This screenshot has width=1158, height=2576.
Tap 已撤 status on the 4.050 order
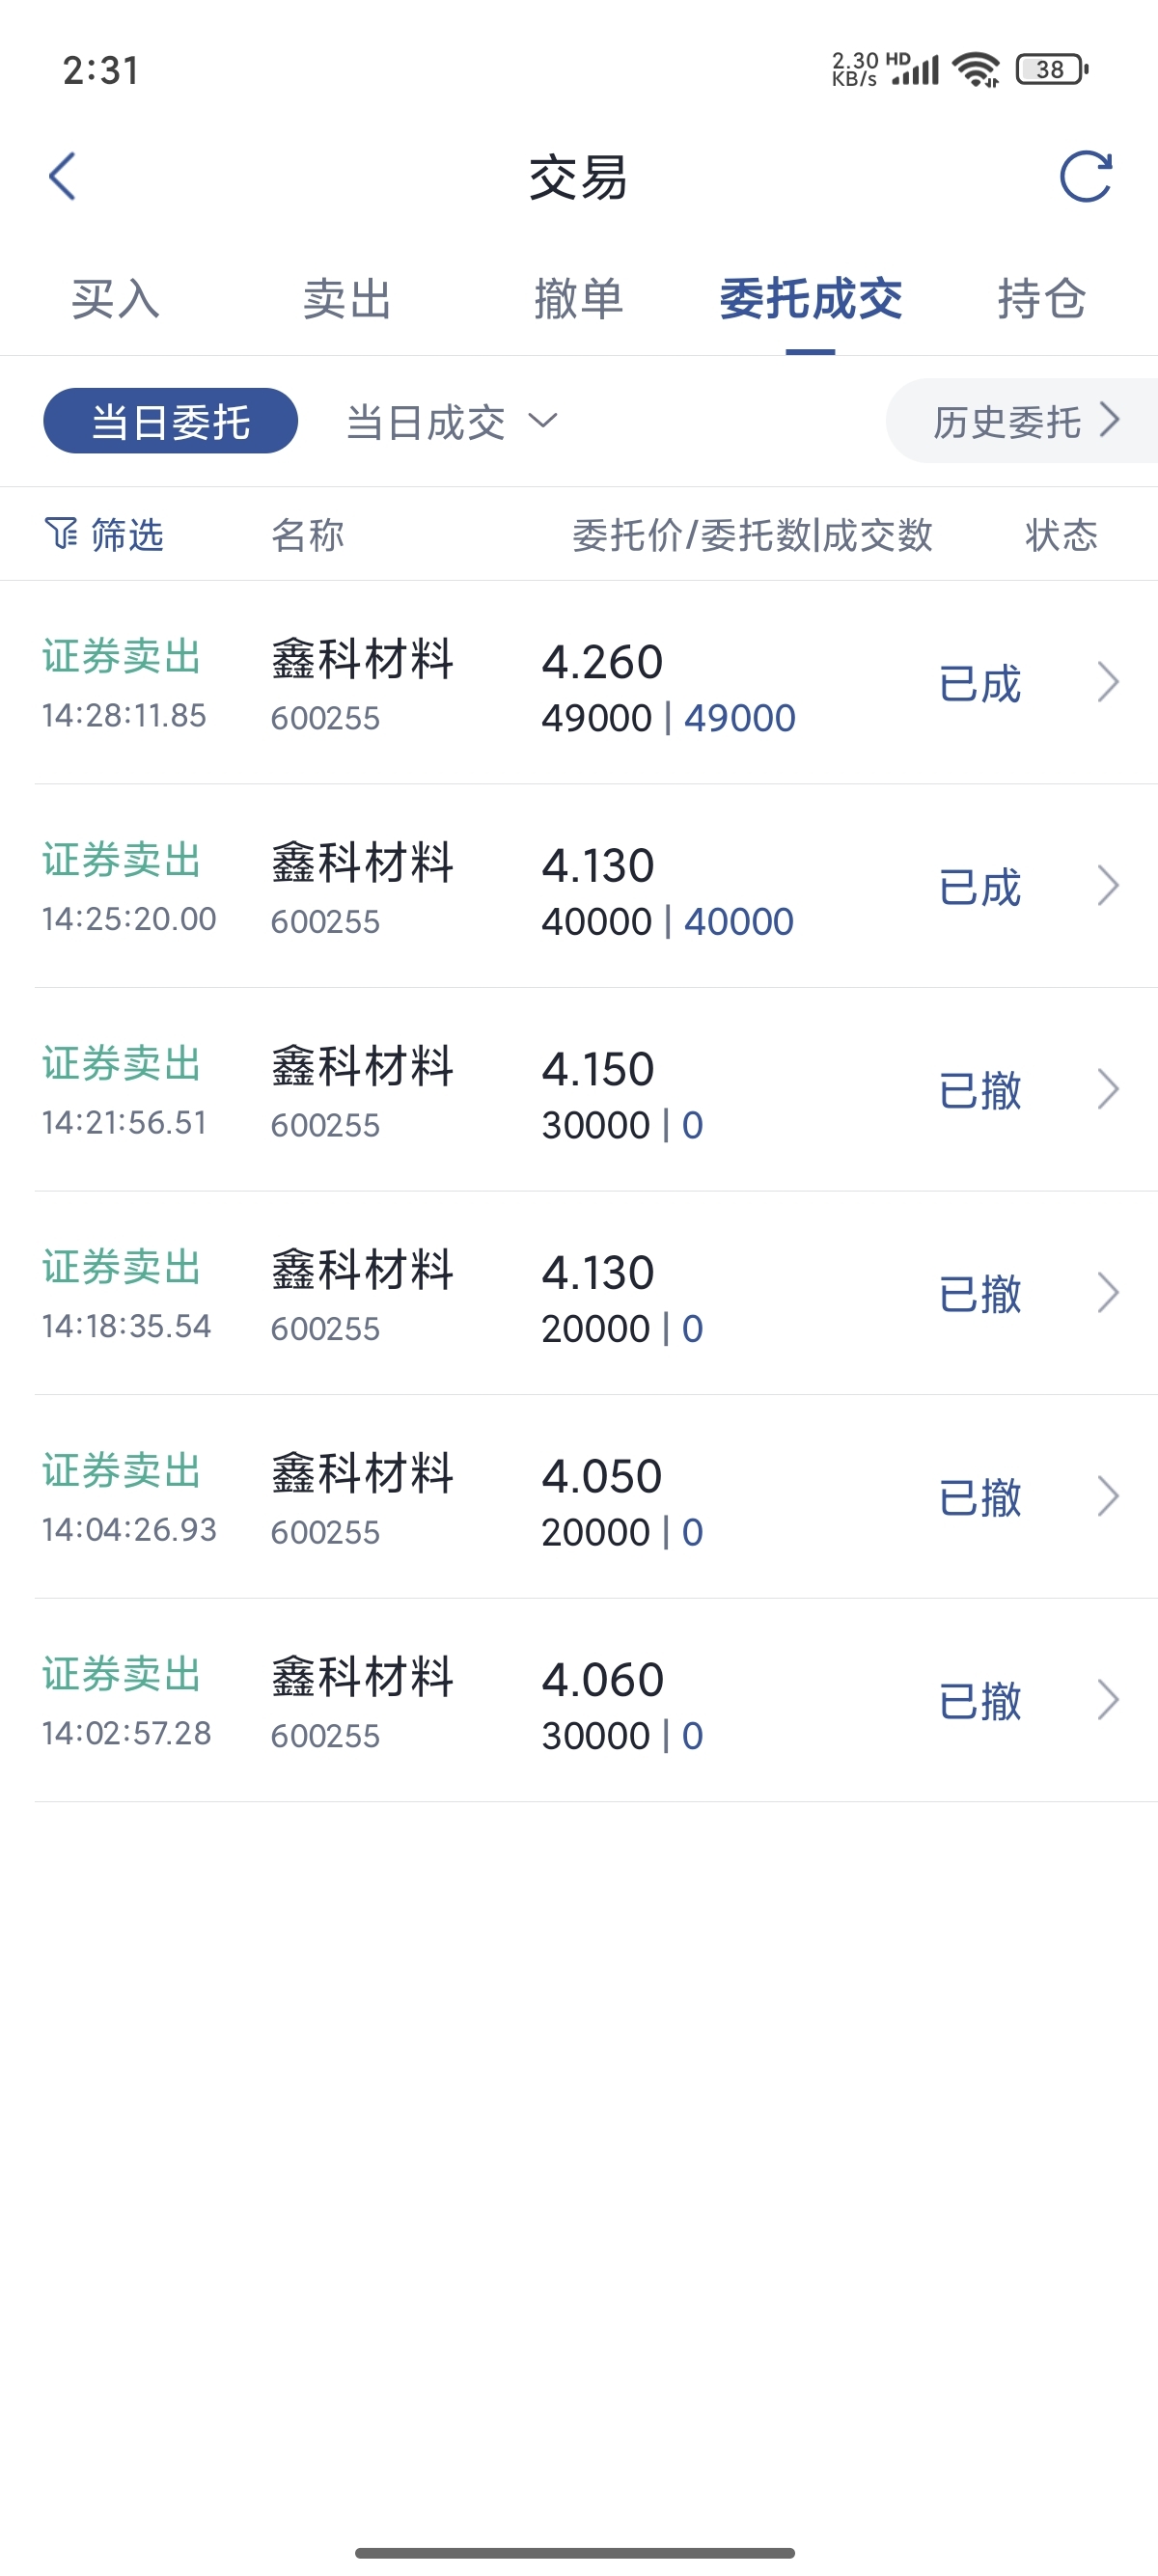pos(980,1497)
